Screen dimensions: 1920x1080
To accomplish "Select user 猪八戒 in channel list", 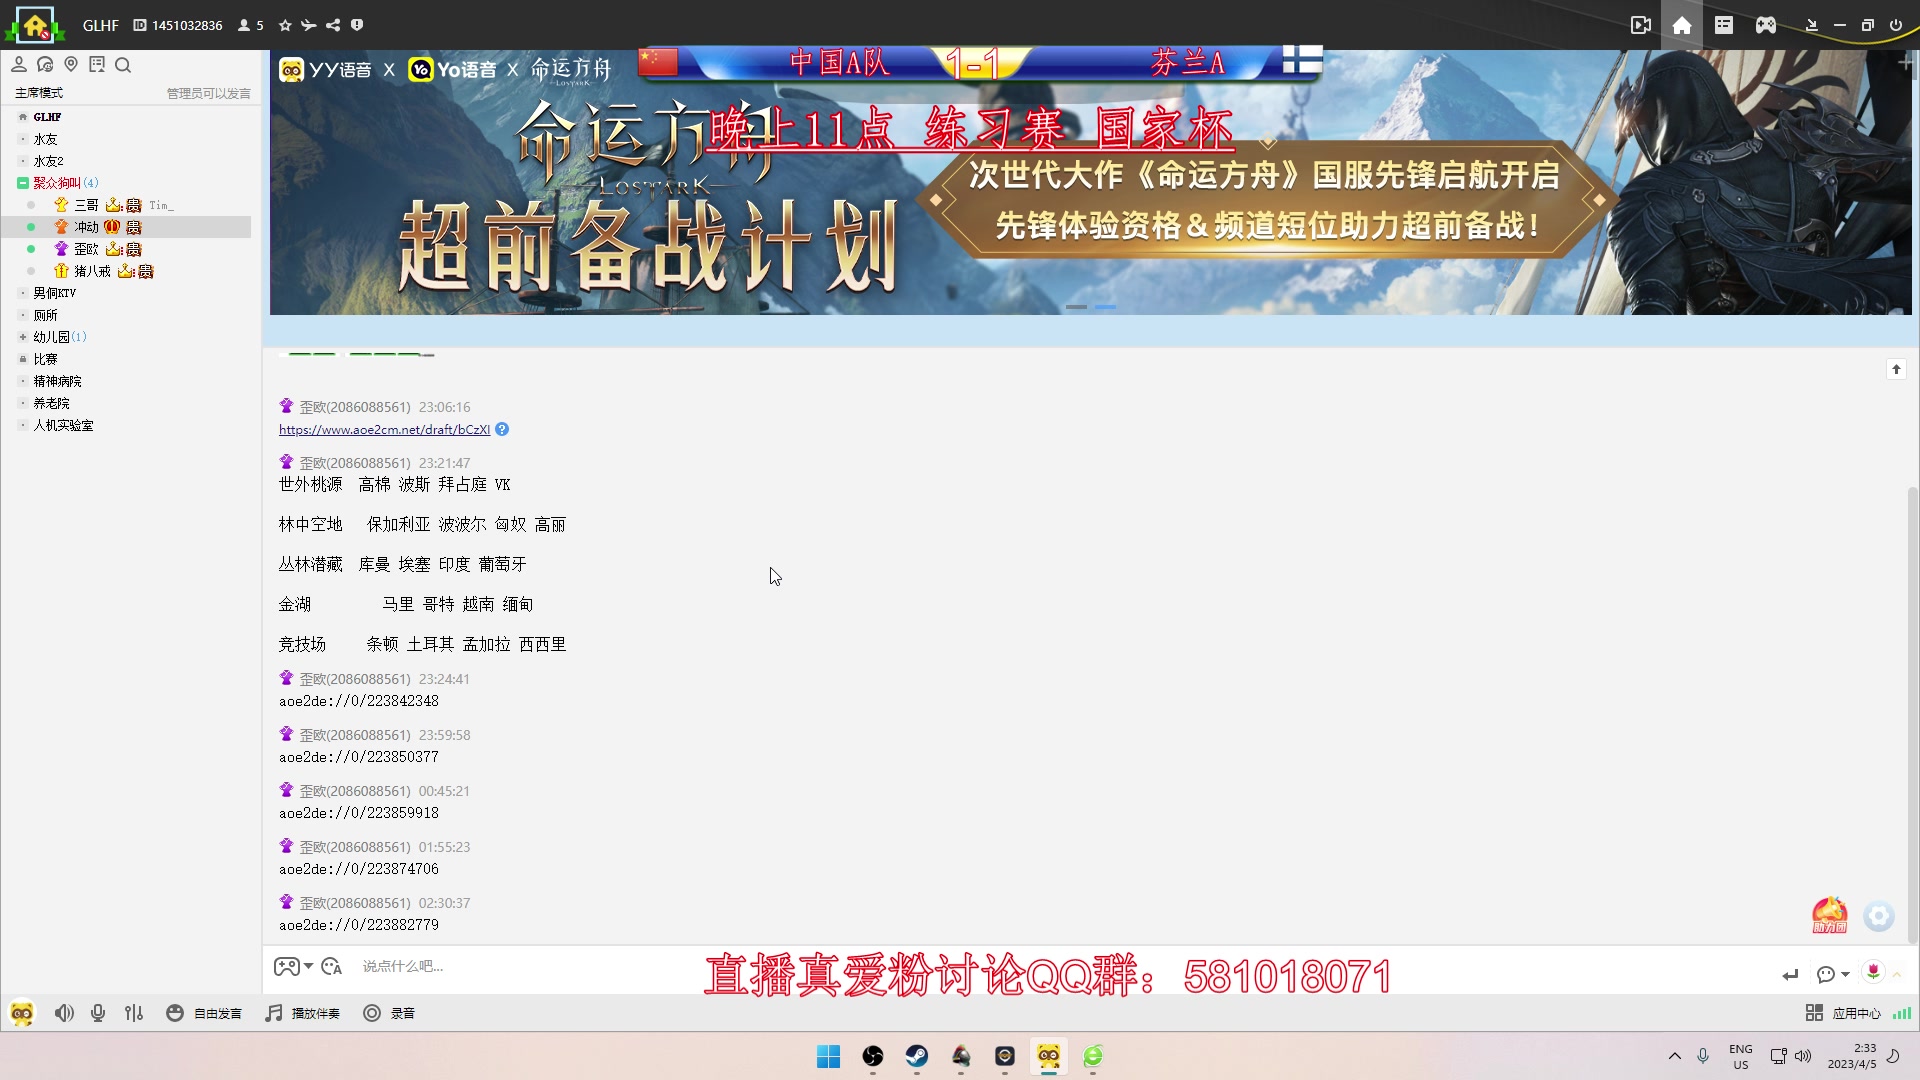I will point(92,271).
